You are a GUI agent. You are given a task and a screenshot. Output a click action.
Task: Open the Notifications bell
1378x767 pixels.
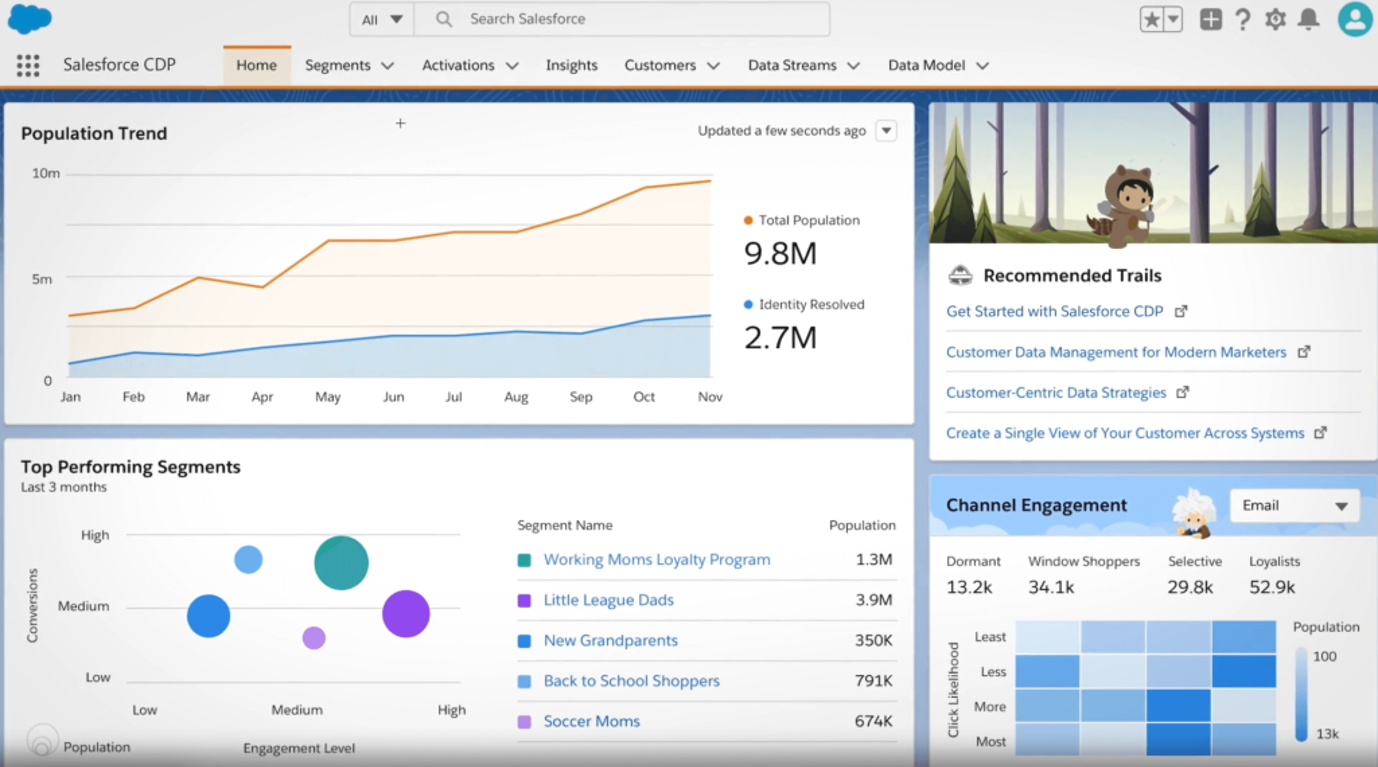tap(1308, 19)
